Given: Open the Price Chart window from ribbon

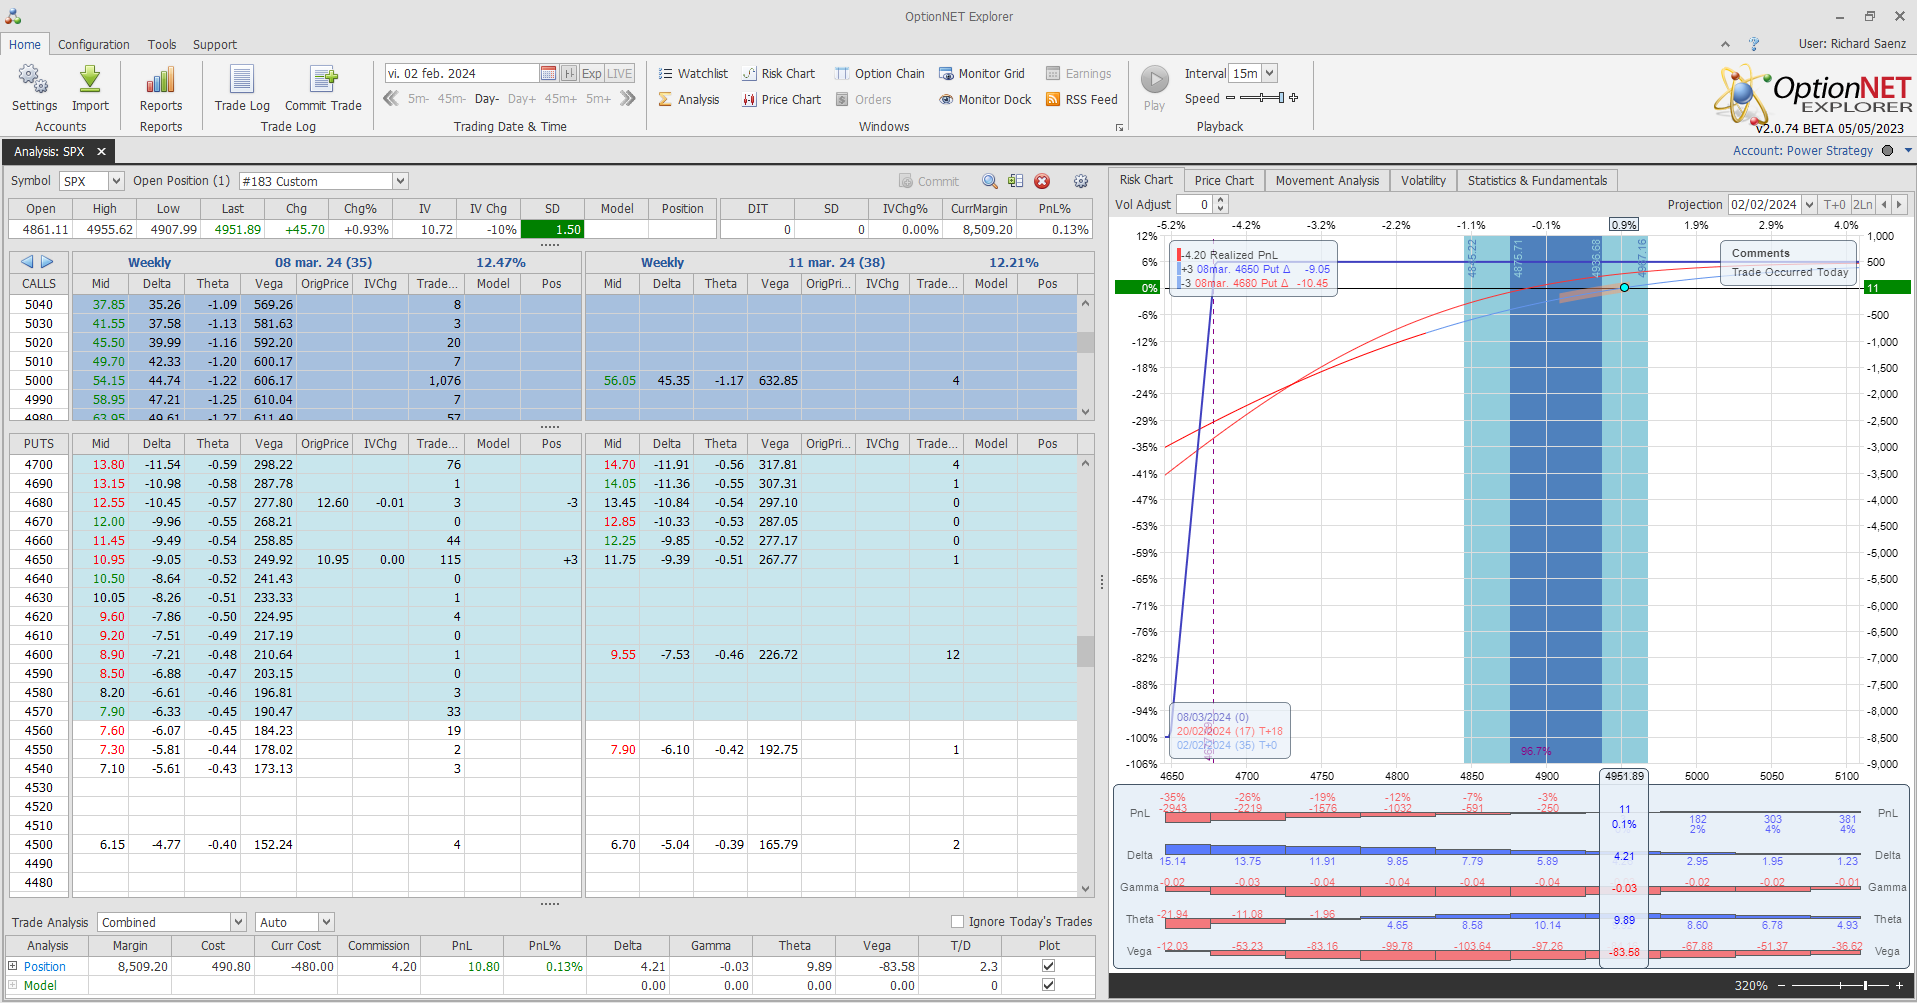Looking at the screenshot, I should (x=782, y=99).
